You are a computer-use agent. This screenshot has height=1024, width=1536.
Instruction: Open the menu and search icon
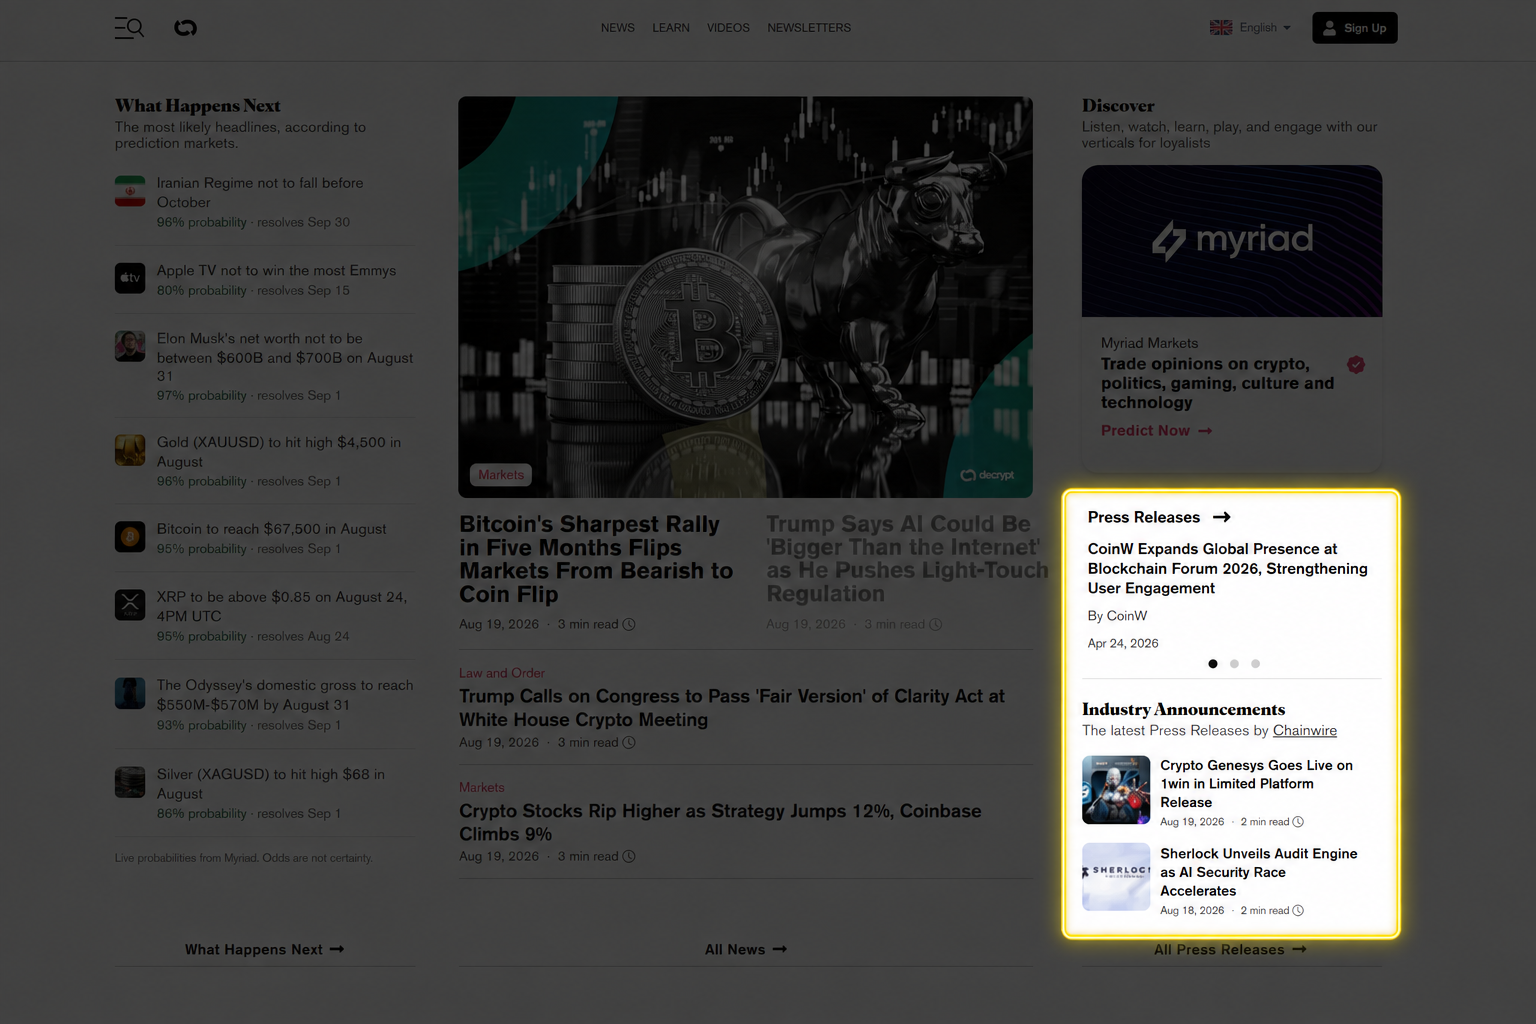click(x=129, y=28)
